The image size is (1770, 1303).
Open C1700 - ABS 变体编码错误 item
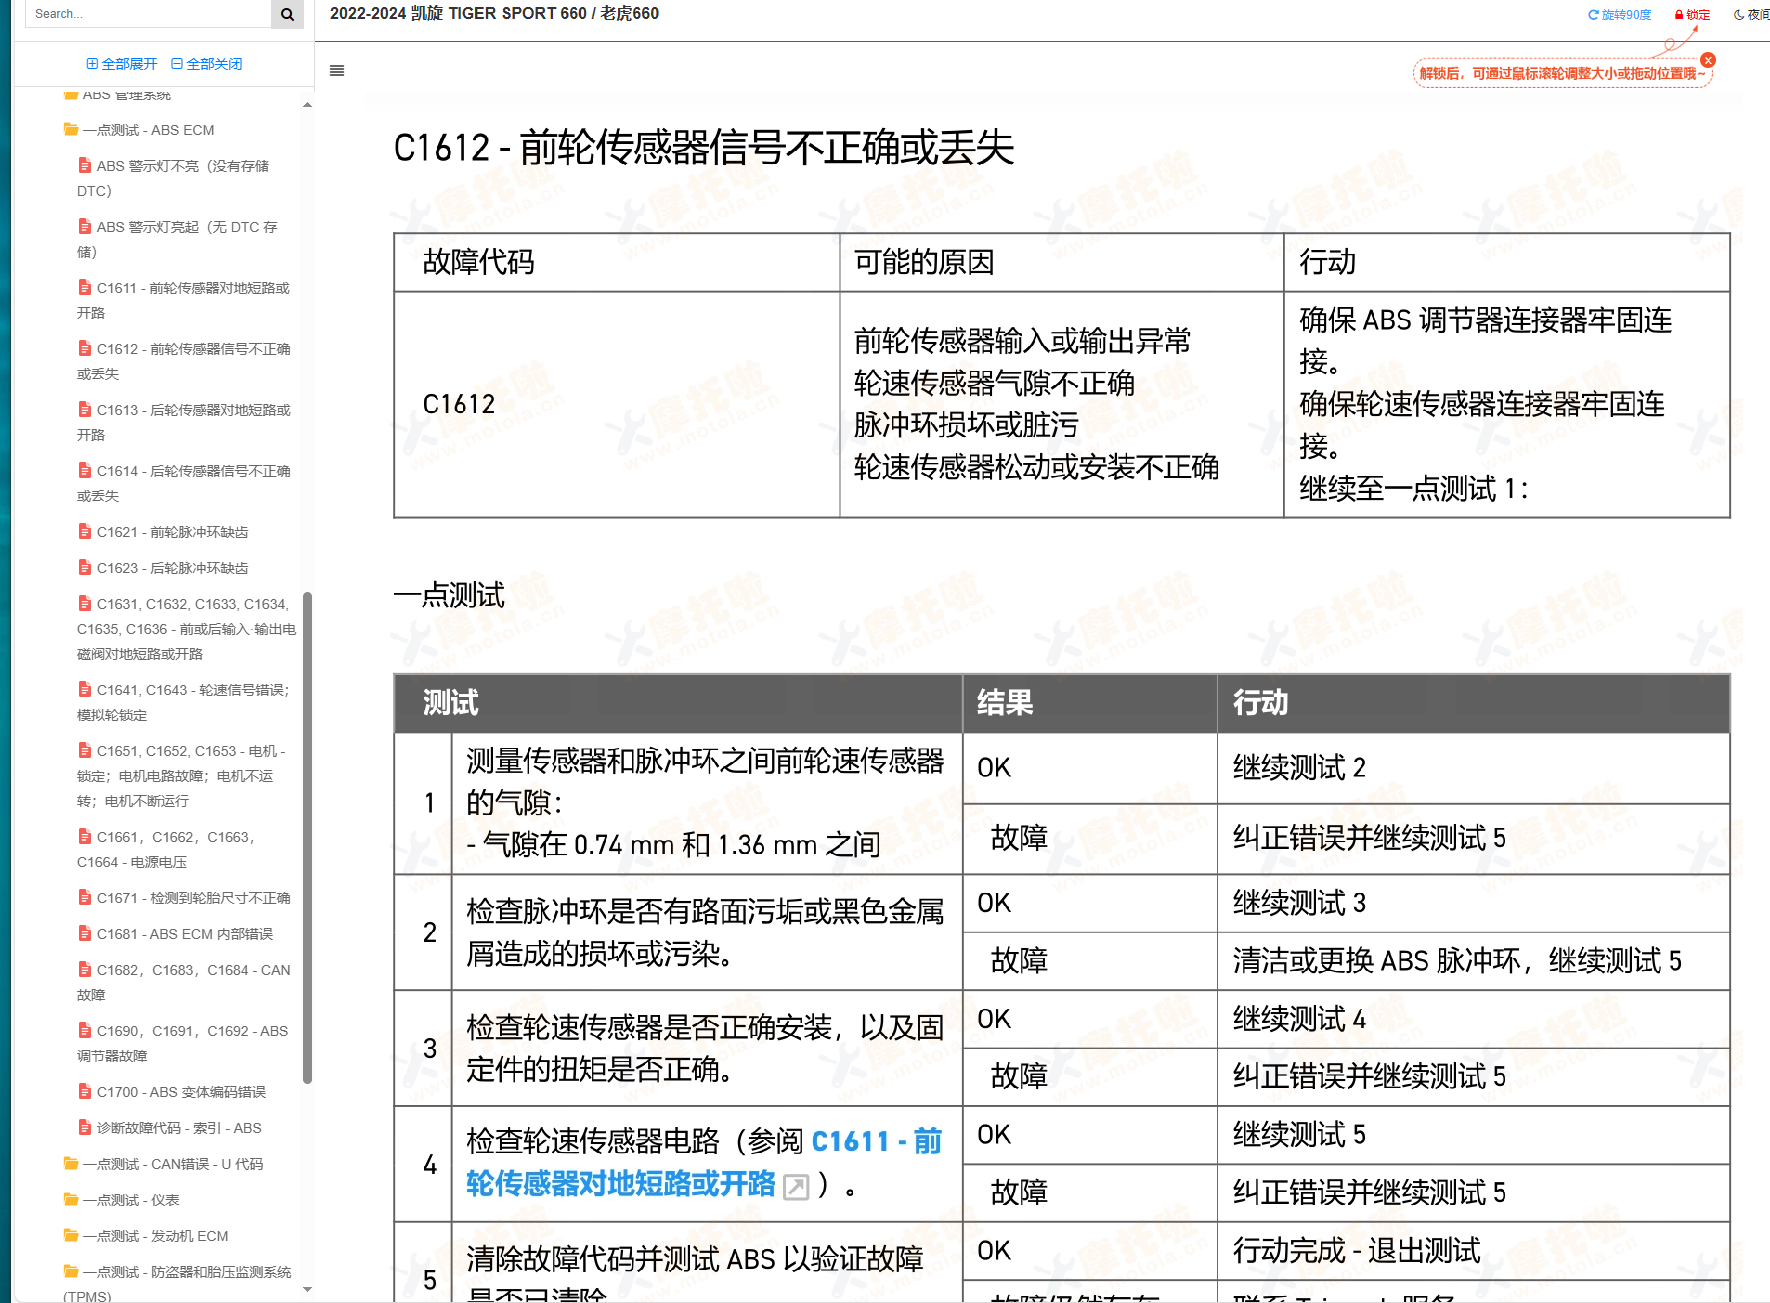pos(172,1092)
